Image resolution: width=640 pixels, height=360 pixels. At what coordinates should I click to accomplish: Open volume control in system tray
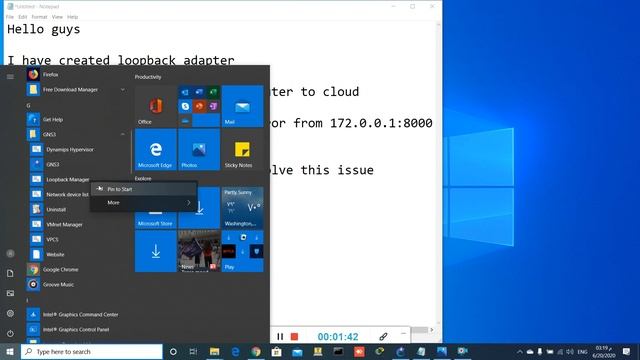point(570,351)
